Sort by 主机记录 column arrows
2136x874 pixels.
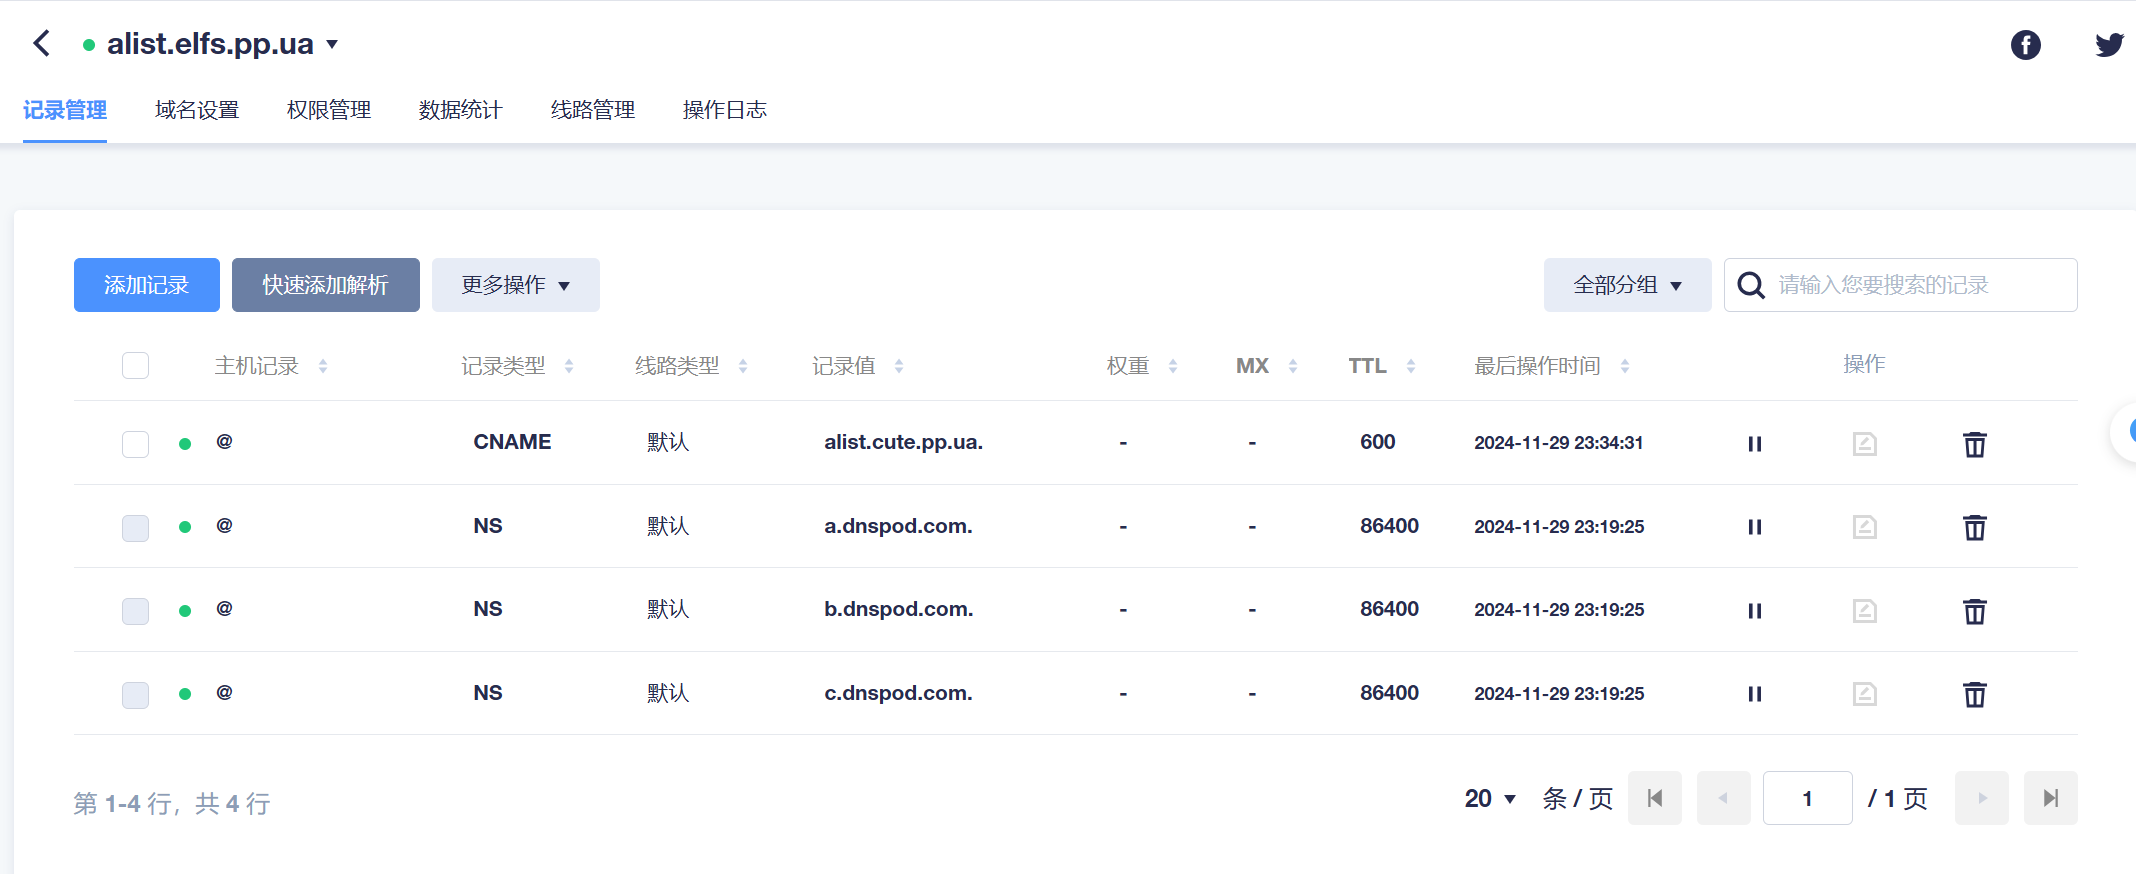pyautogui.click(x=323, y=367)
